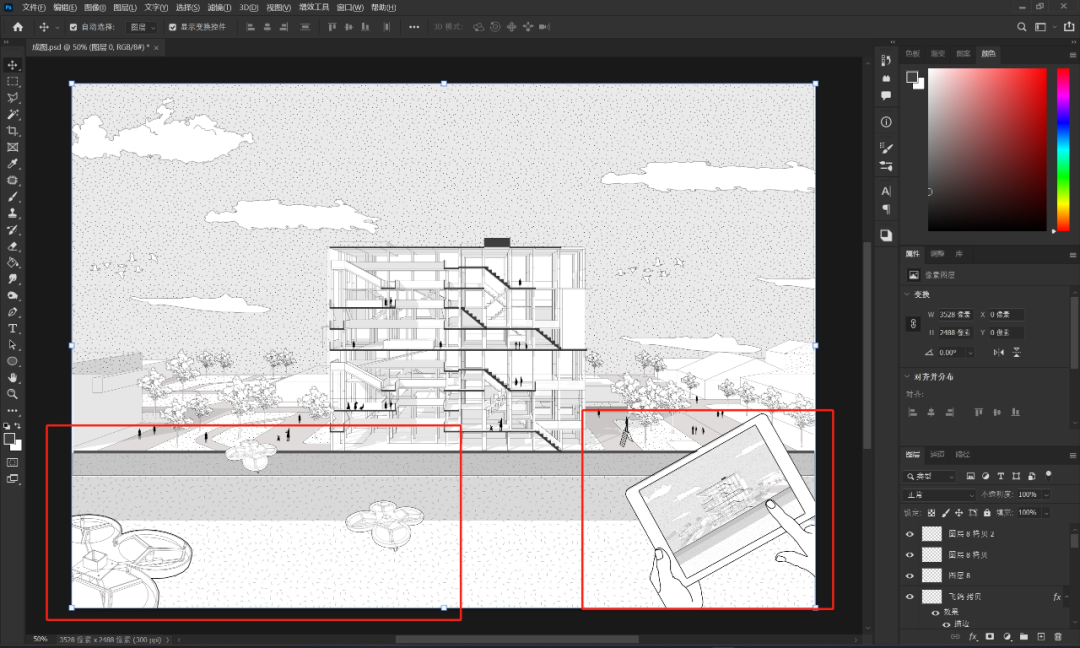Hide layer '图层 8'
The image size is (1080, 648).
(910, 575)
